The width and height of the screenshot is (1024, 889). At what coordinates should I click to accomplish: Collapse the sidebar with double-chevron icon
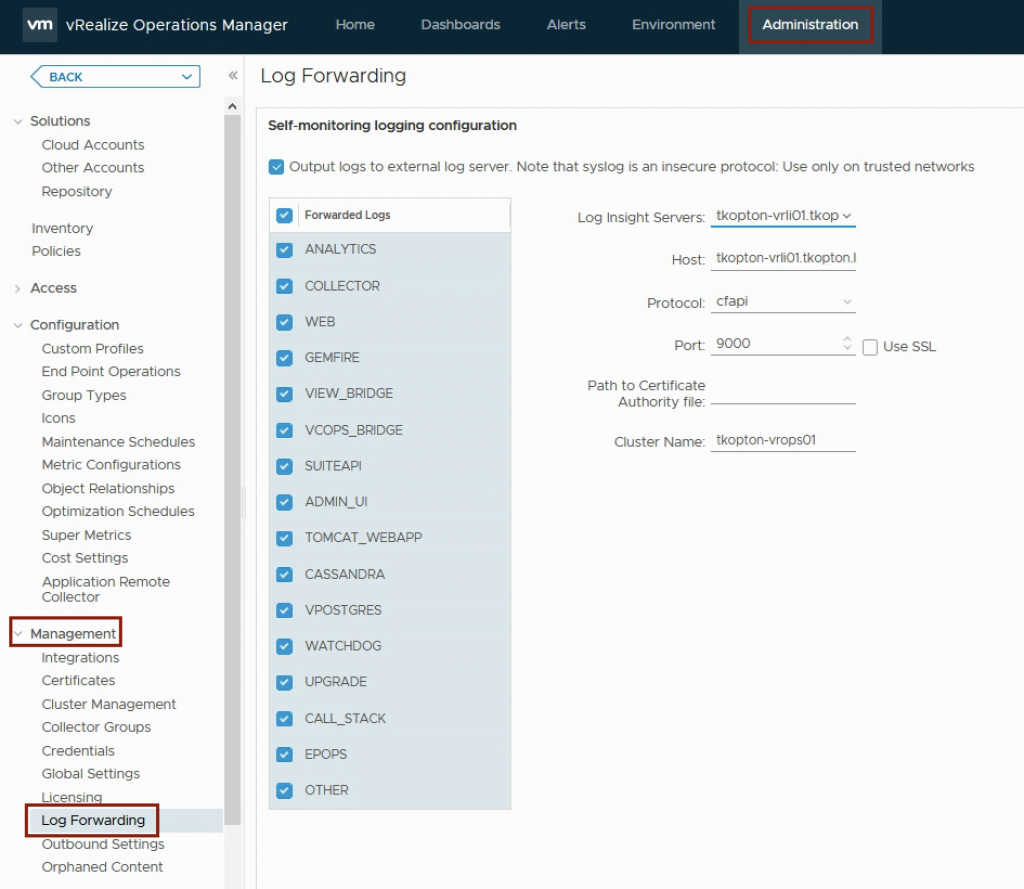coord(232,76)
